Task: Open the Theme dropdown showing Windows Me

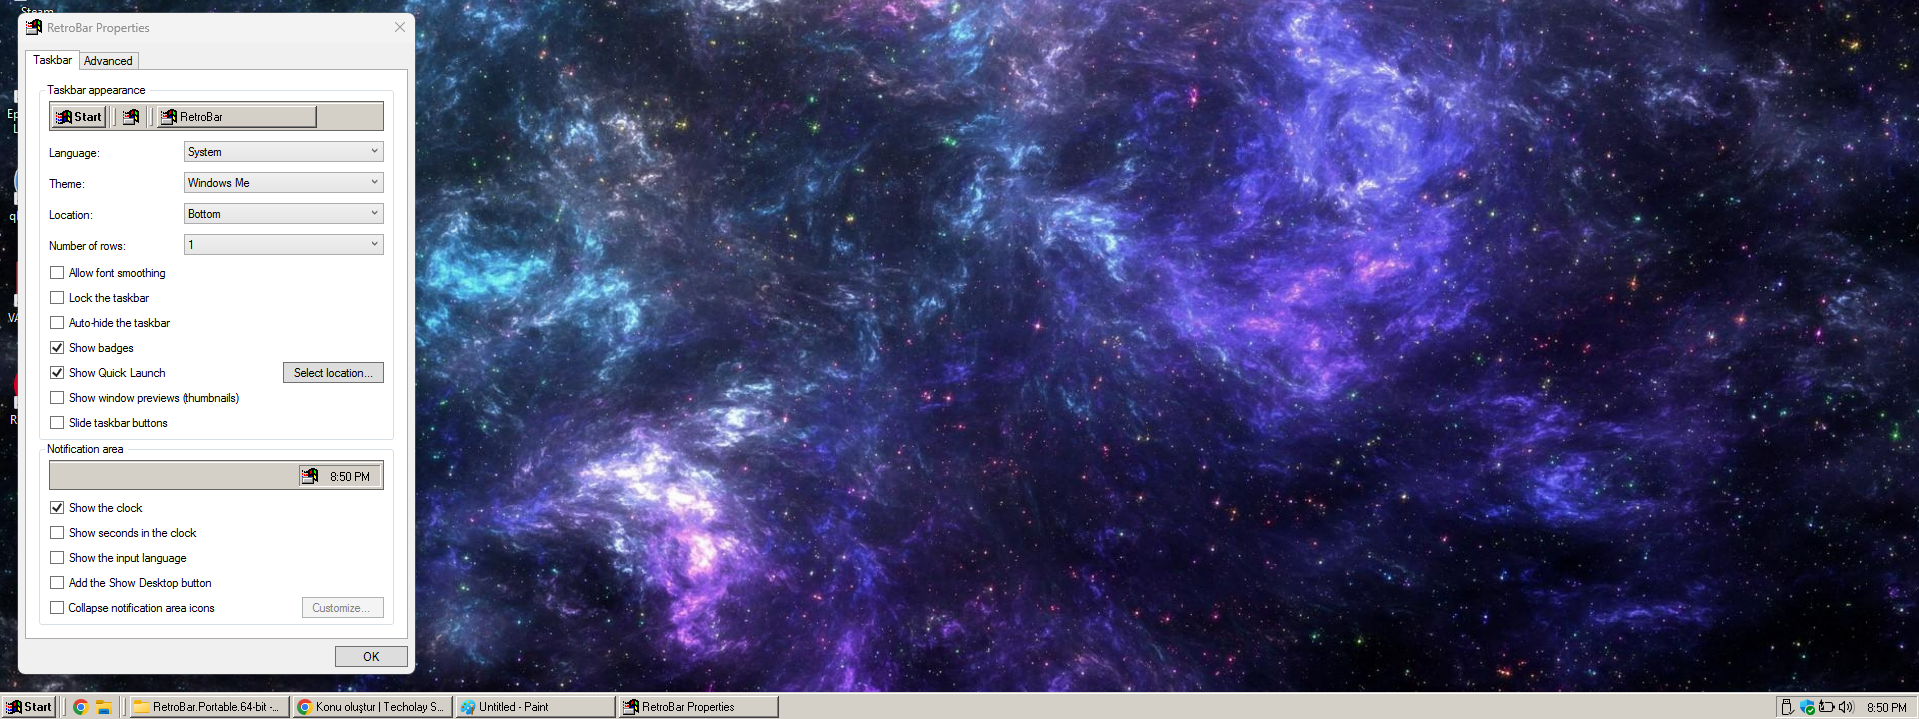Action: click(284, 183)
